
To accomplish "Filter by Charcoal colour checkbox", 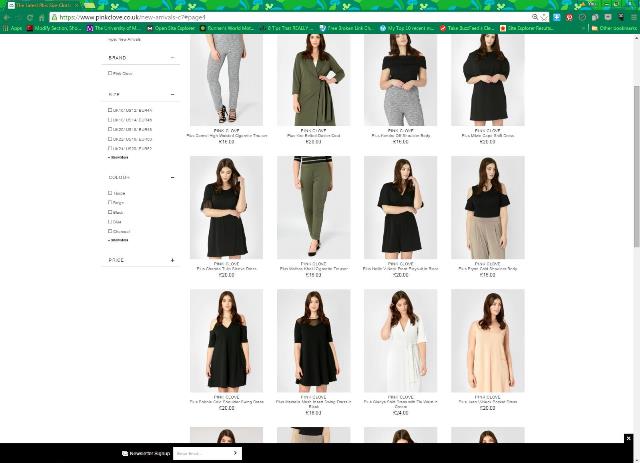I will [x=110, y=231].
